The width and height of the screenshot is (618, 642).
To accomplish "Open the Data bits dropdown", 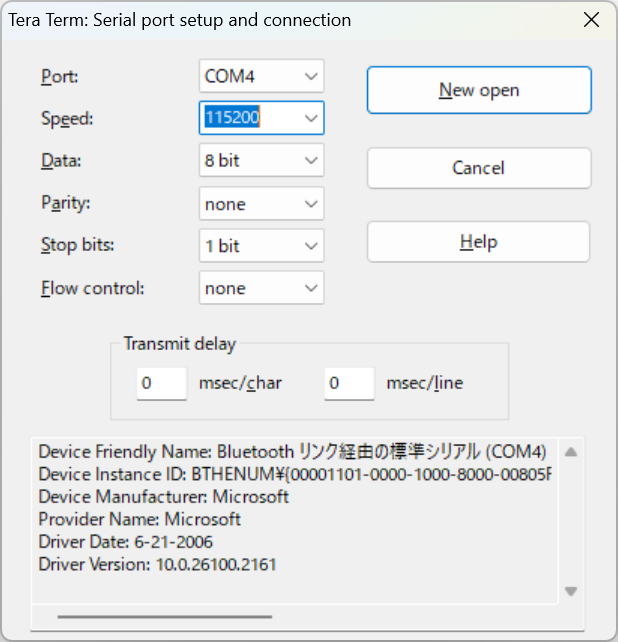I will click(261, 160).
